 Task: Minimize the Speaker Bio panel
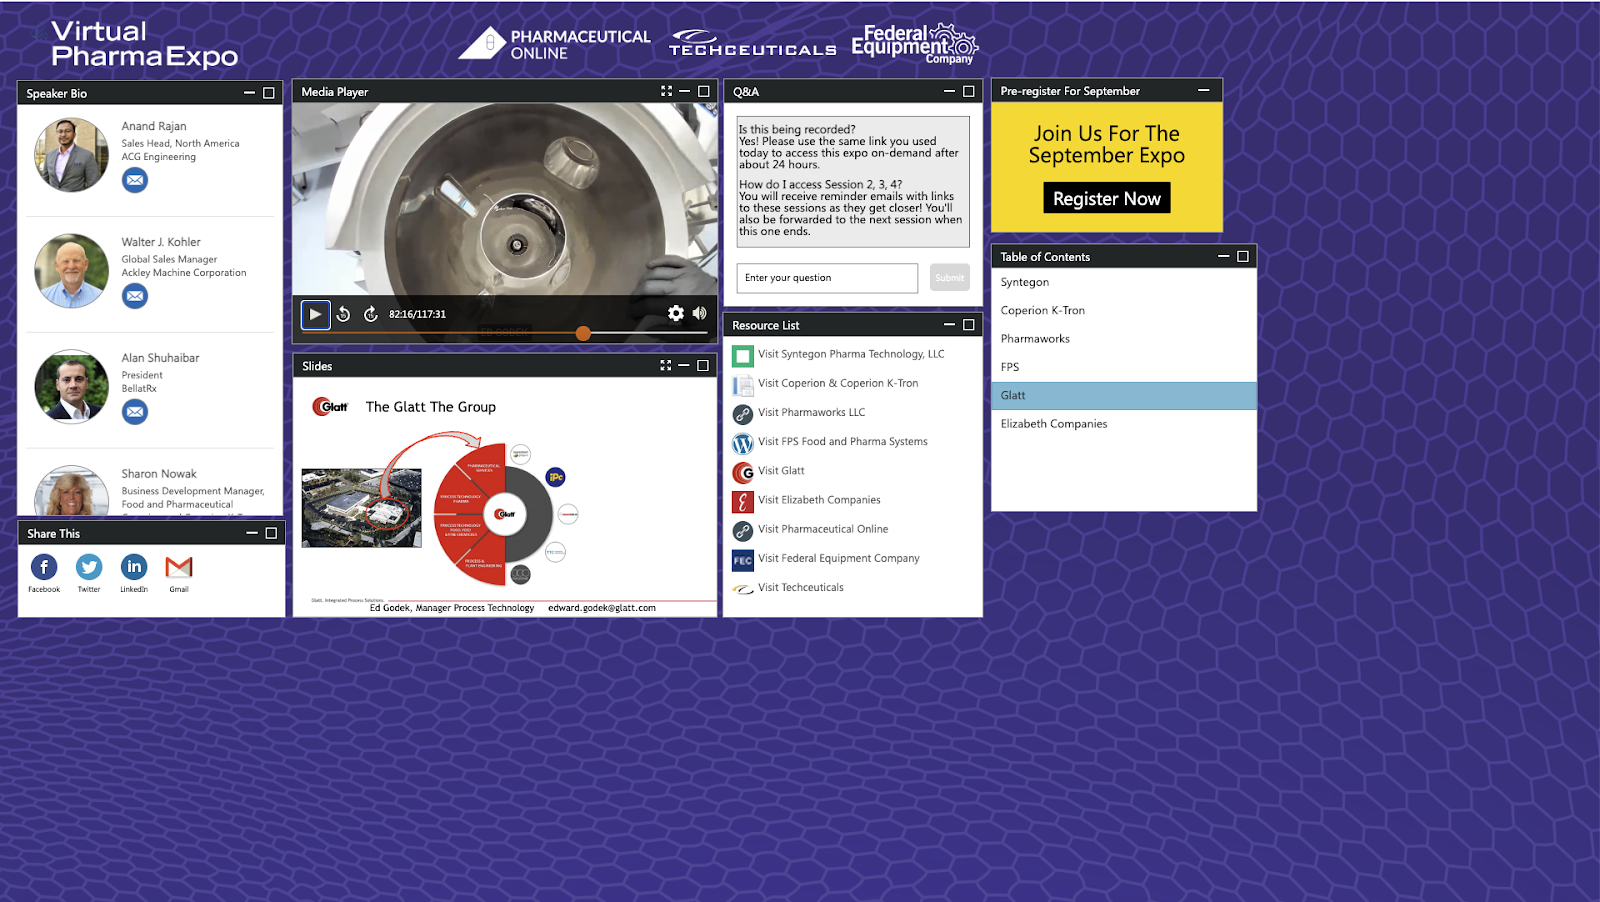(x=250, y=93)
